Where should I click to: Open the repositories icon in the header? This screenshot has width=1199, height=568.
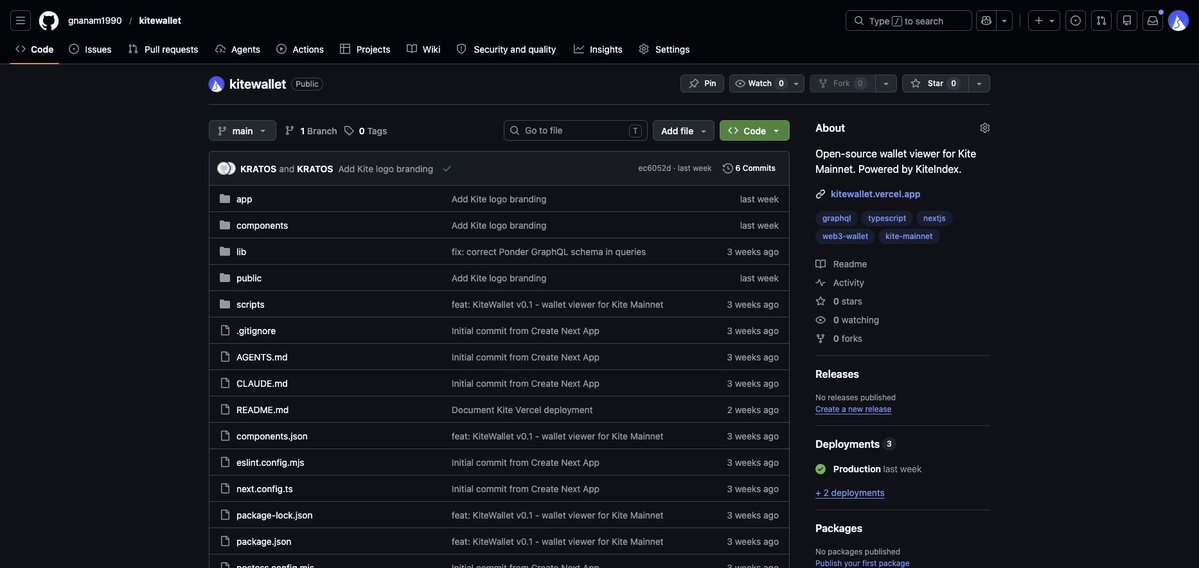[x=1126, y=21]
